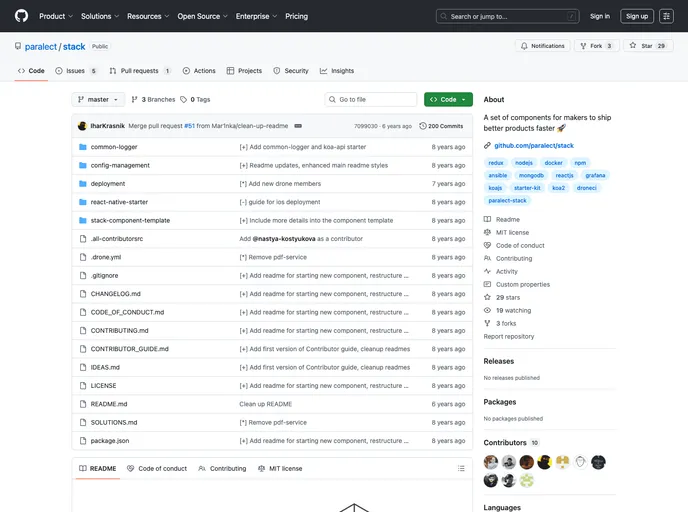Viewport: 688px width, 512px height.
Task: Open the Security tab
Action: [x=291, y=71]
